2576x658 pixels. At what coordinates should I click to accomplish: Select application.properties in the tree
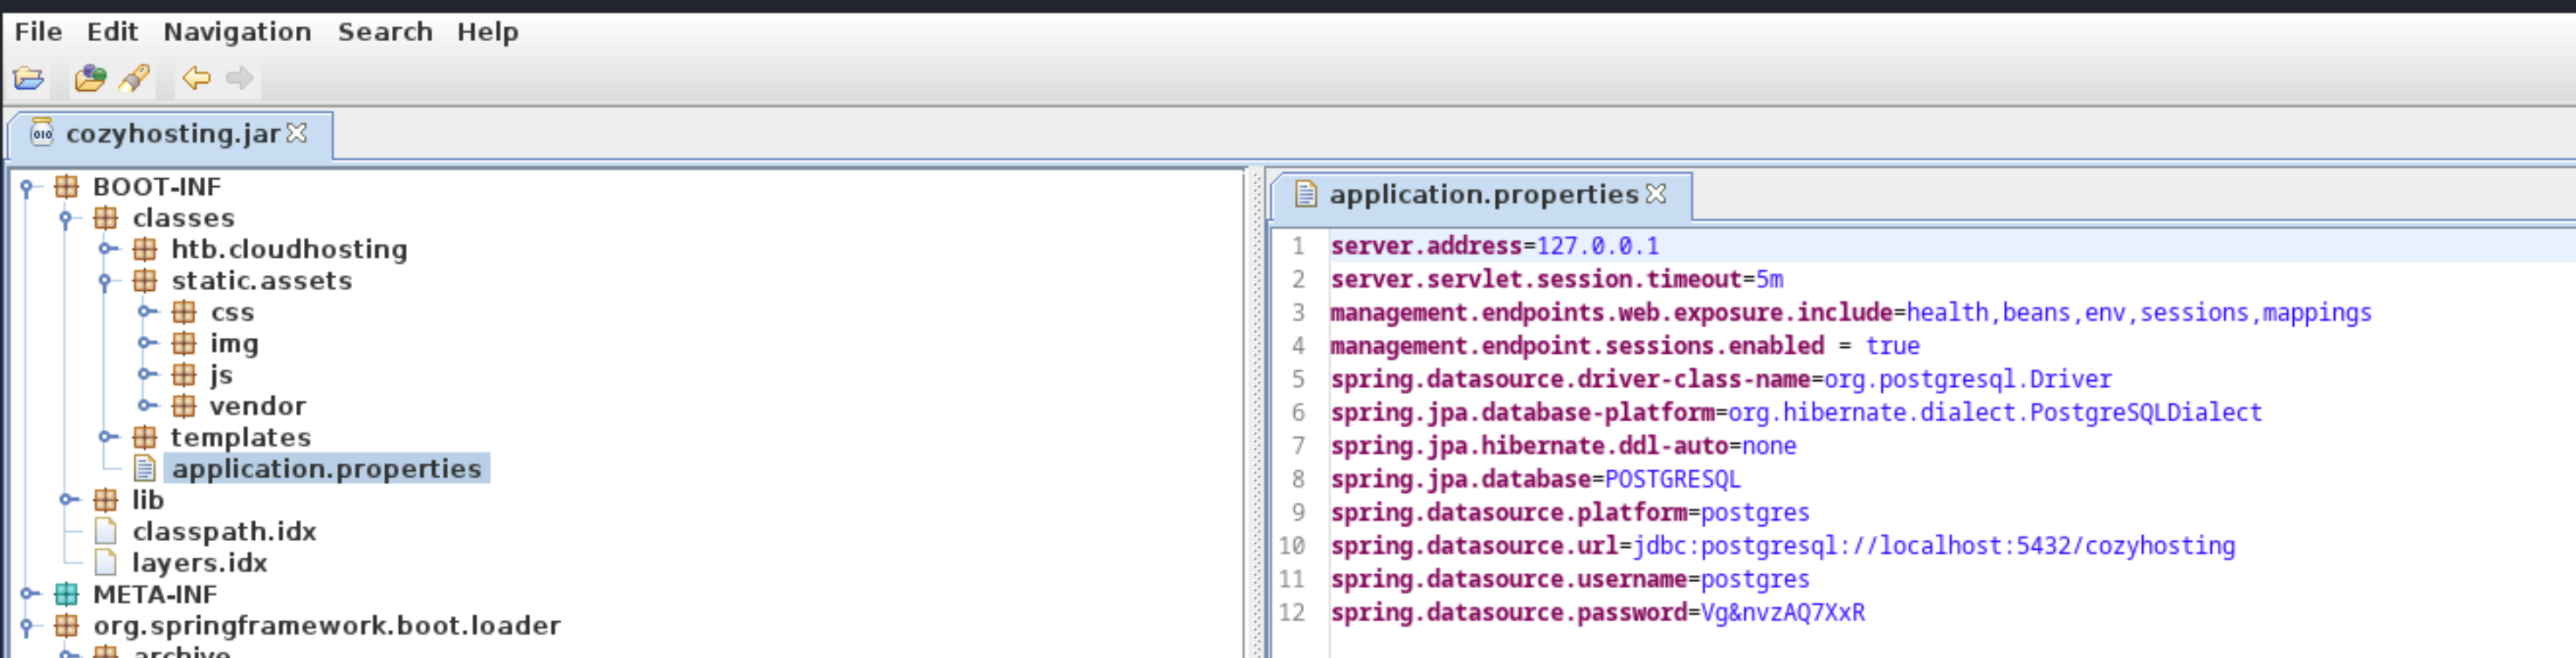point(326,469)
